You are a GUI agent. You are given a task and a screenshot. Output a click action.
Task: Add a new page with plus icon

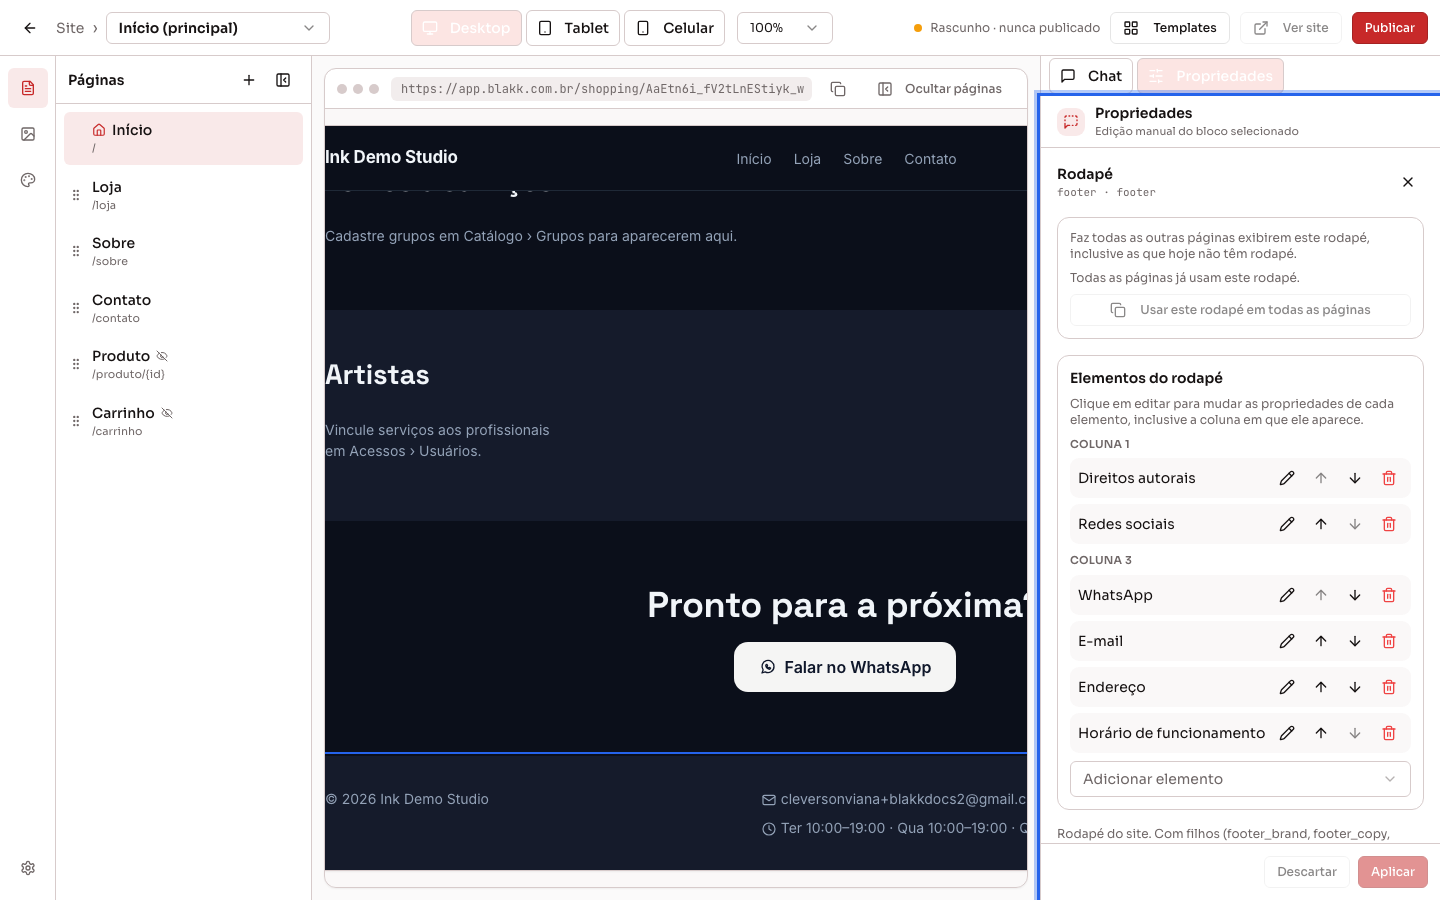click(x=249, y=80)
